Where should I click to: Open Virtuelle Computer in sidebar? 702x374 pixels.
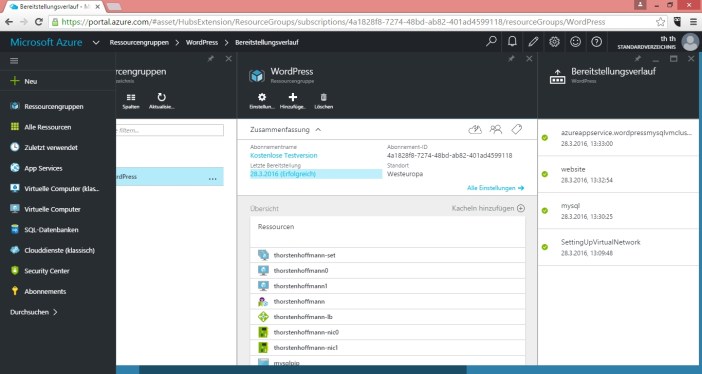coord(57,209)
